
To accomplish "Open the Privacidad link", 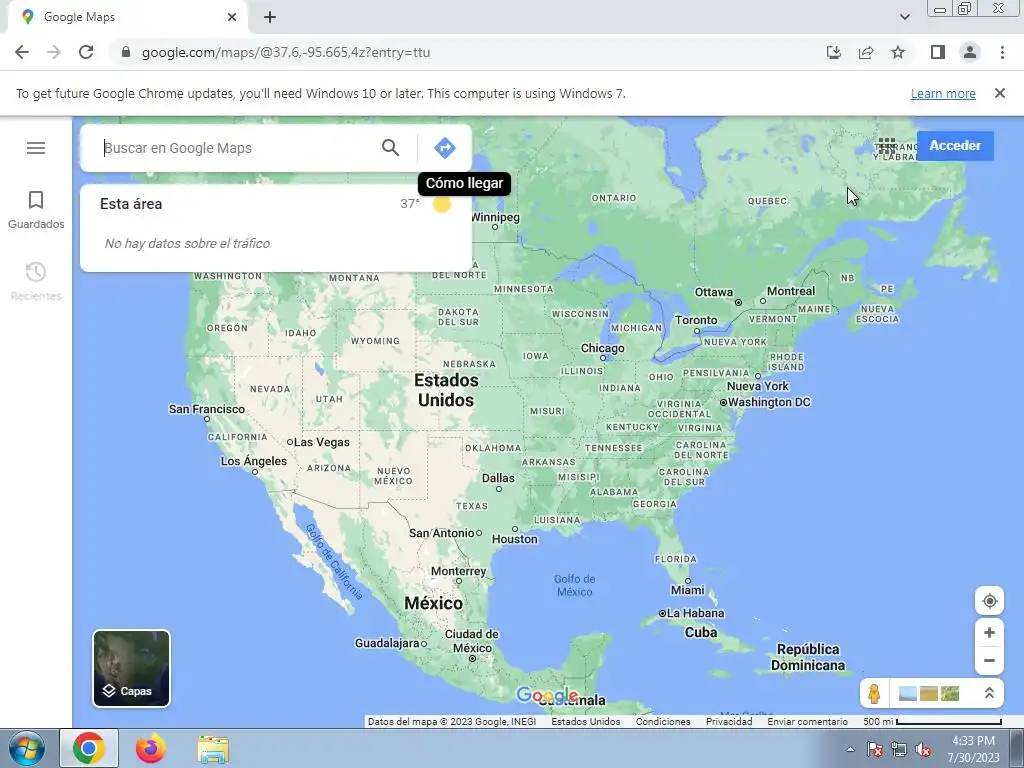I will [x=729, y=722].
